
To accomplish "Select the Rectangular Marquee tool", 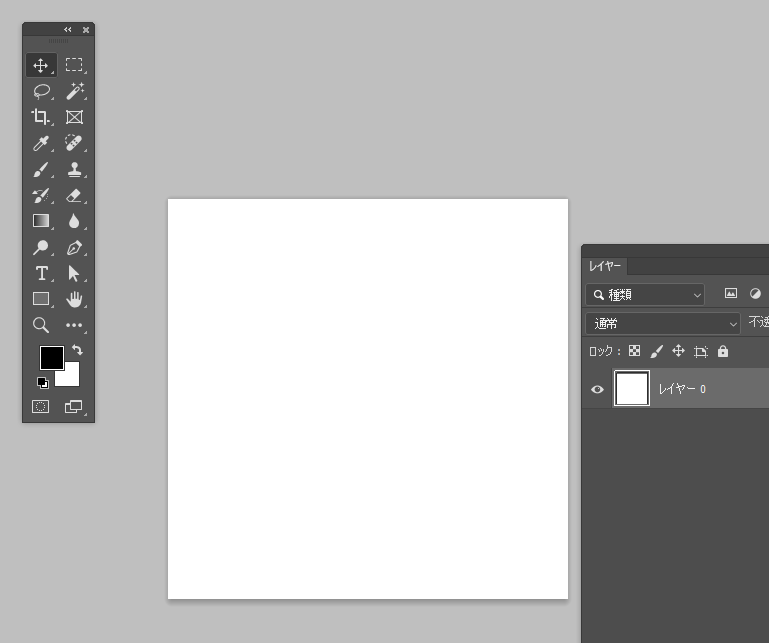I will coord(74,65).
